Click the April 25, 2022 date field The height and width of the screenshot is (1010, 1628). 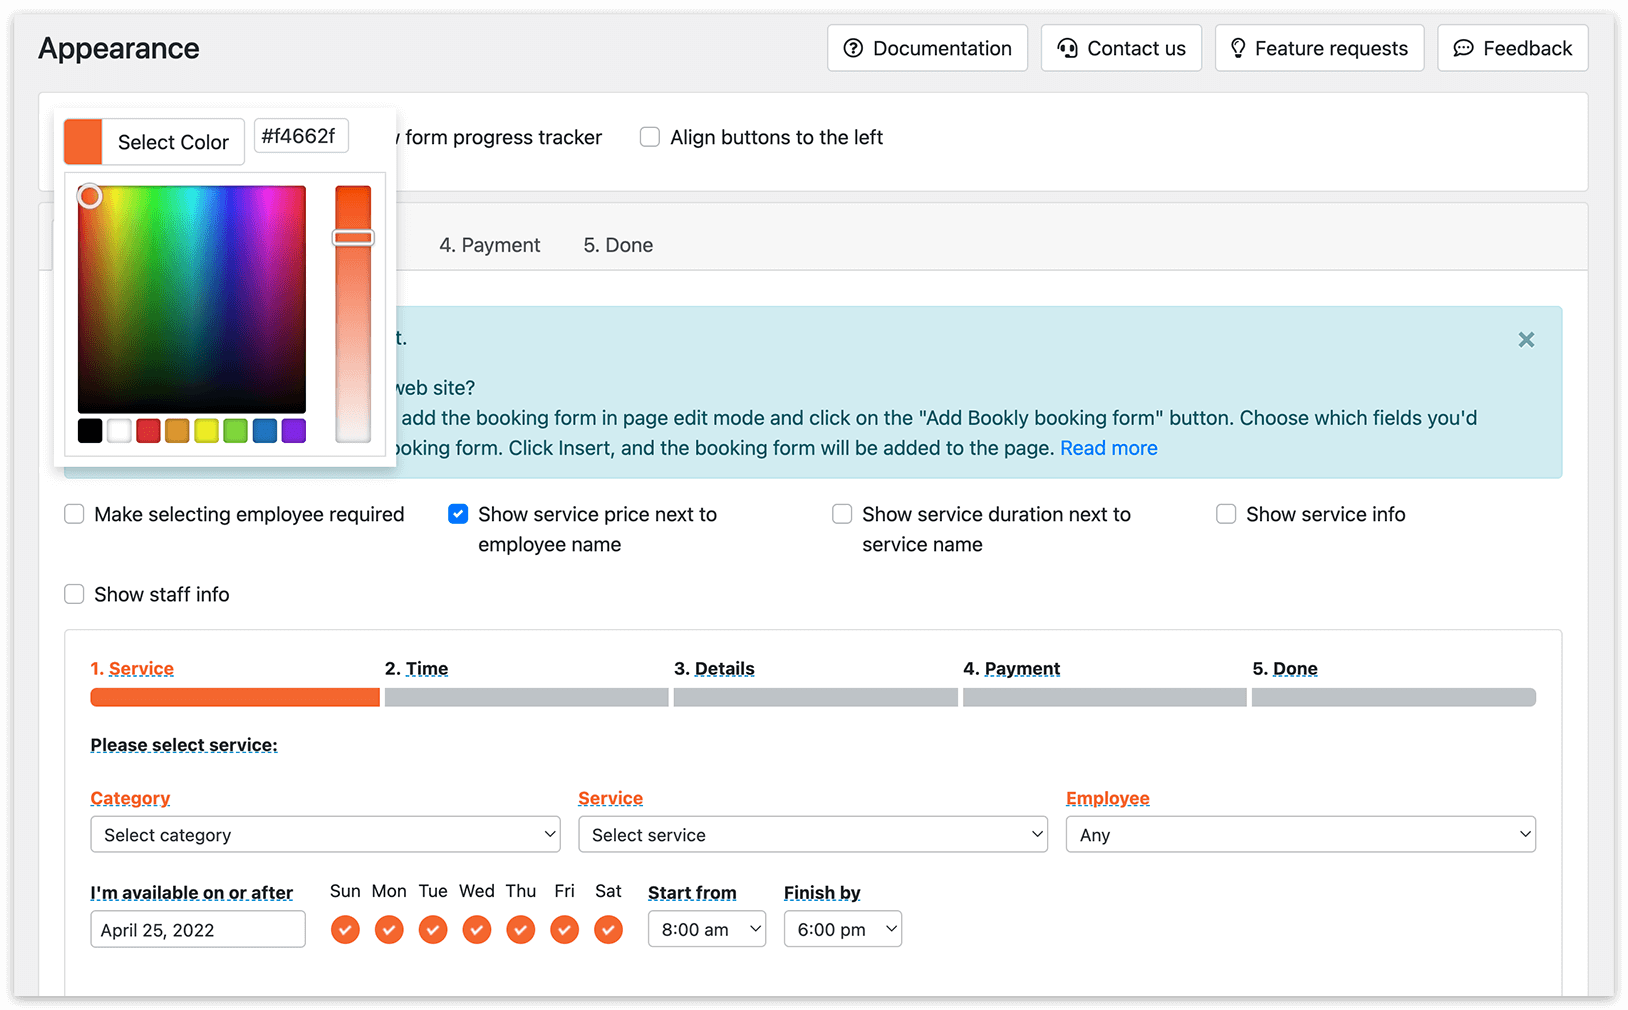(198, 929)
